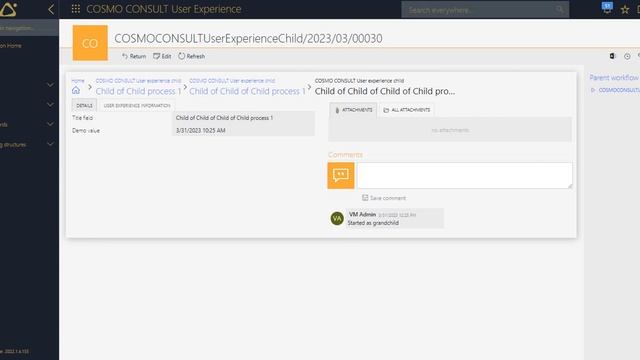Click the COSMO CONSULT User Experience header title

164,9
